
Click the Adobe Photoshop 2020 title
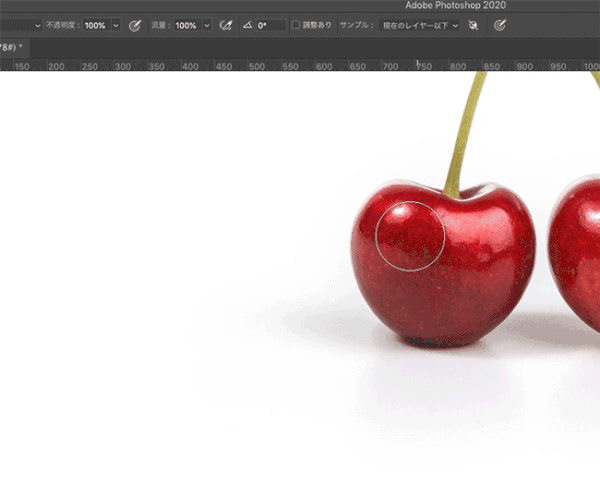(456, 5)
